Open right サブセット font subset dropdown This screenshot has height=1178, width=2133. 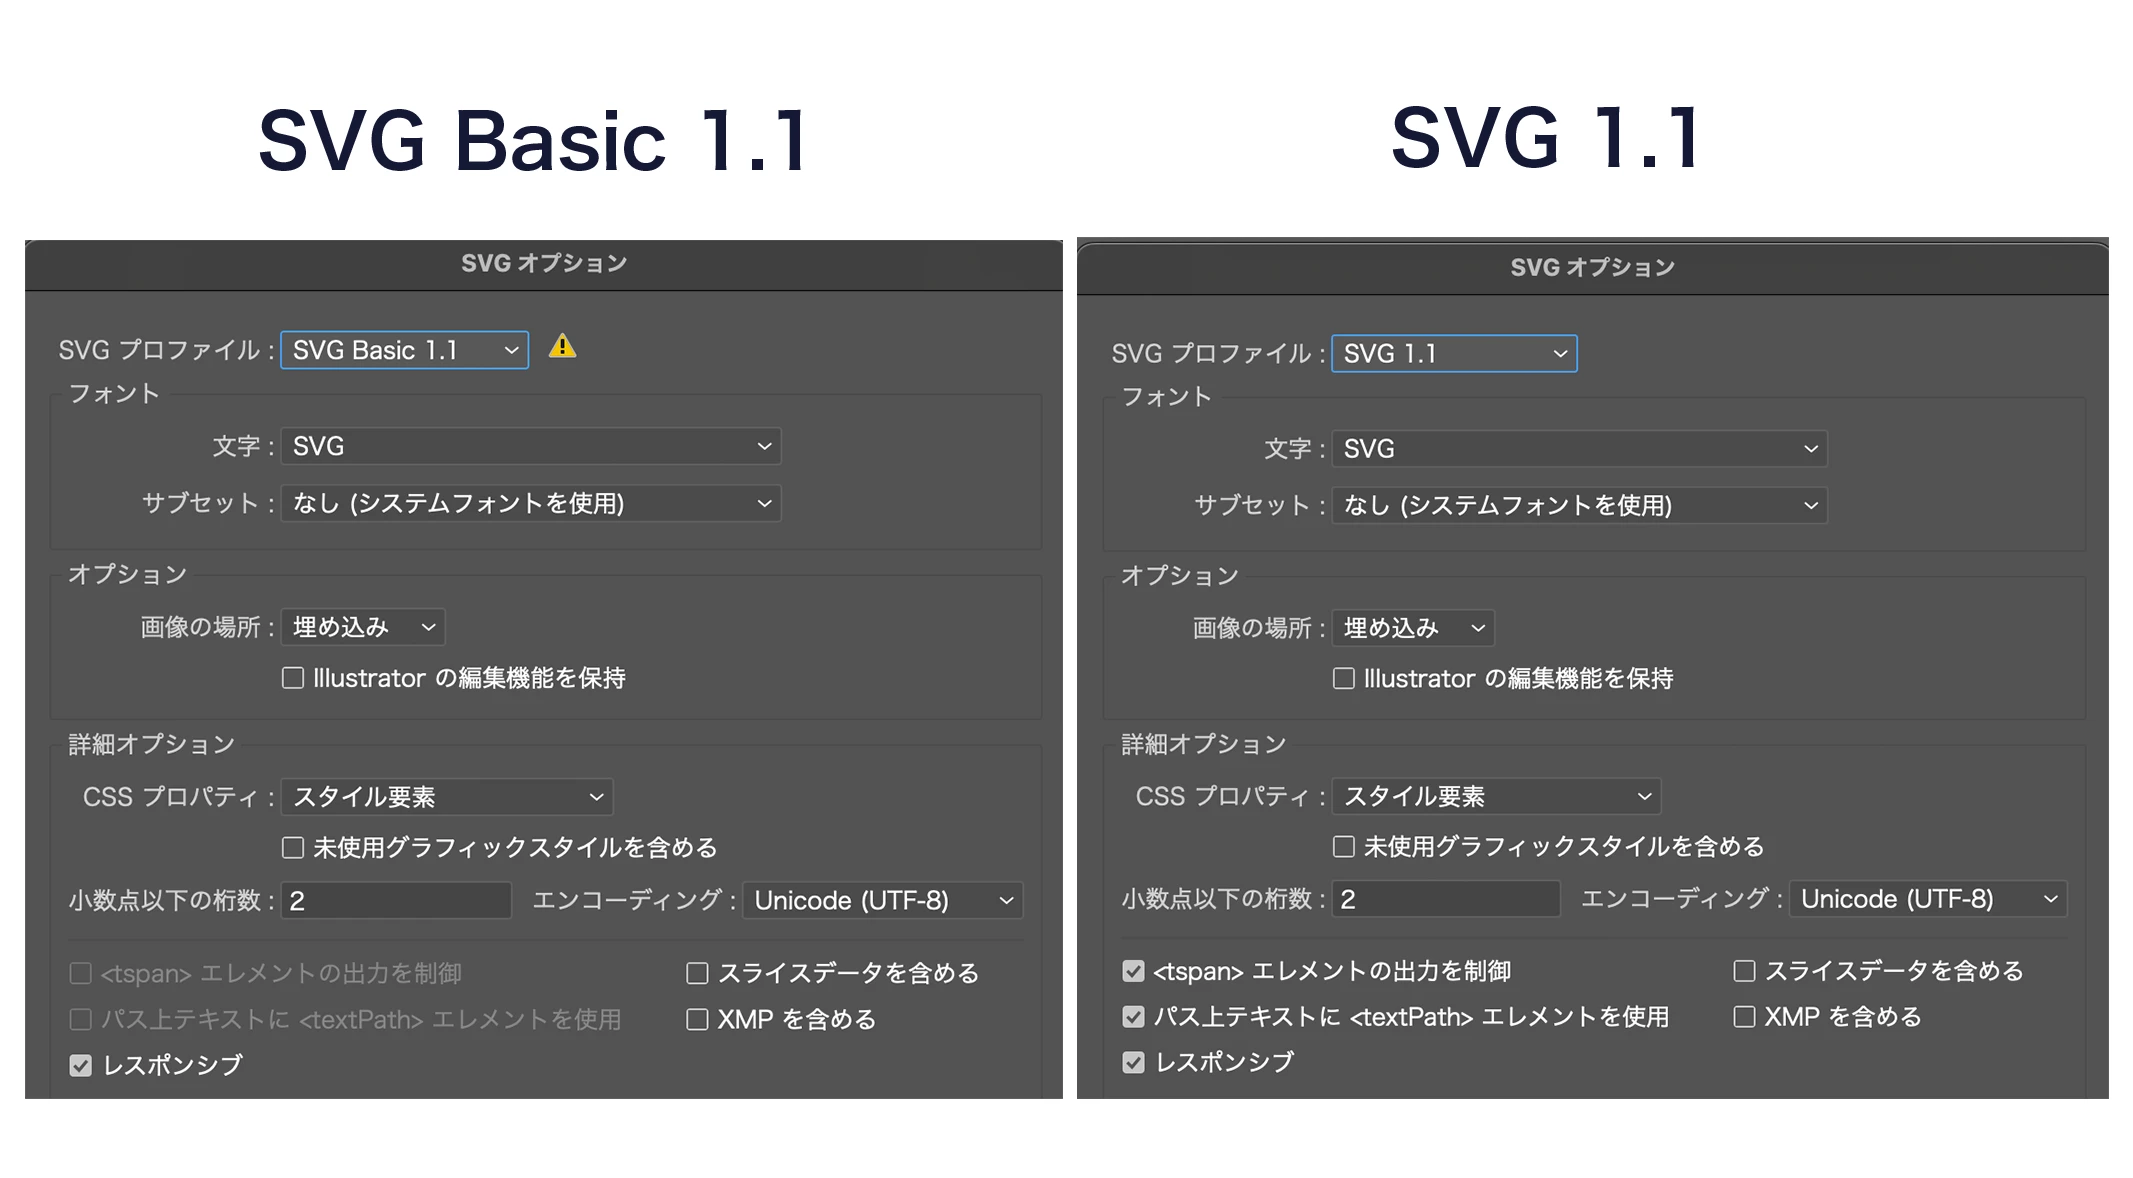(x=1579, y=505)
